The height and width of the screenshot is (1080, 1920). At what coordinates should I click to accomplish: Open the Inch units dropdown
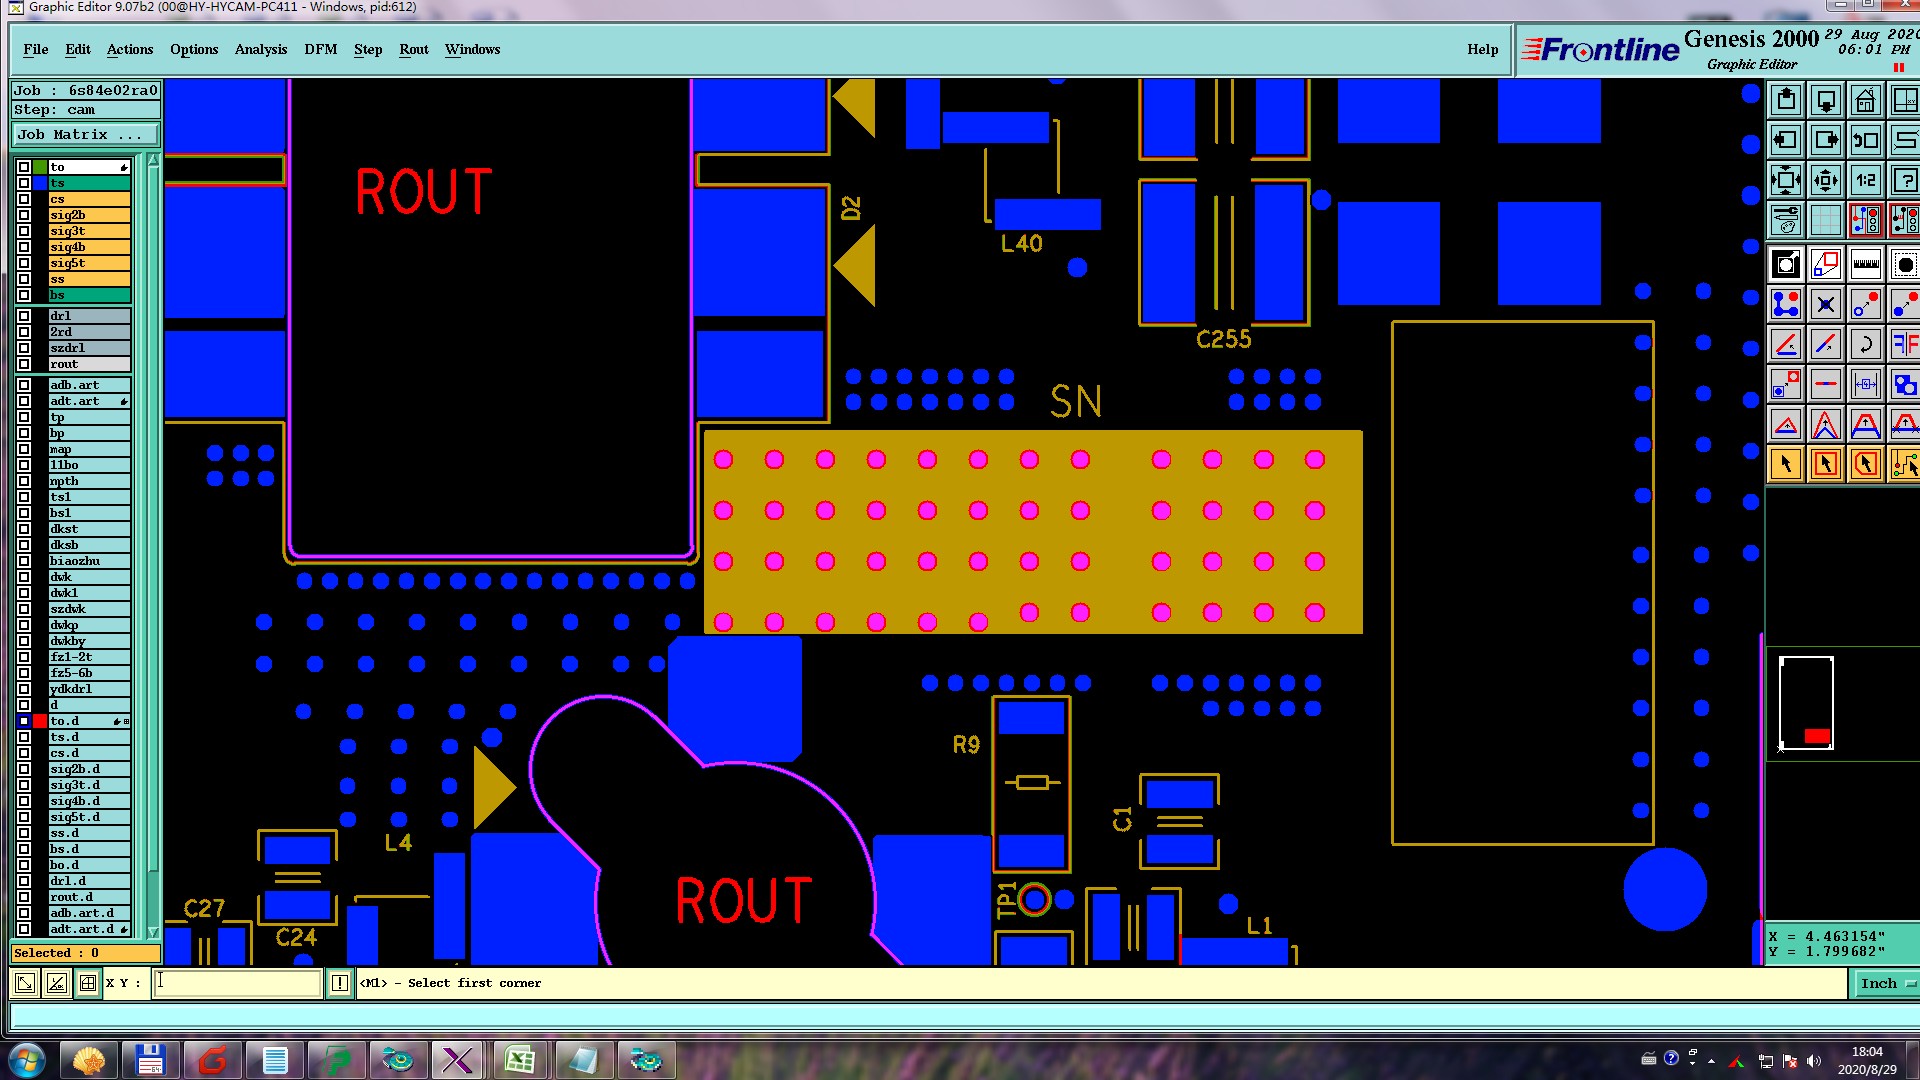pyautogui.click(x=1886, y=983)
